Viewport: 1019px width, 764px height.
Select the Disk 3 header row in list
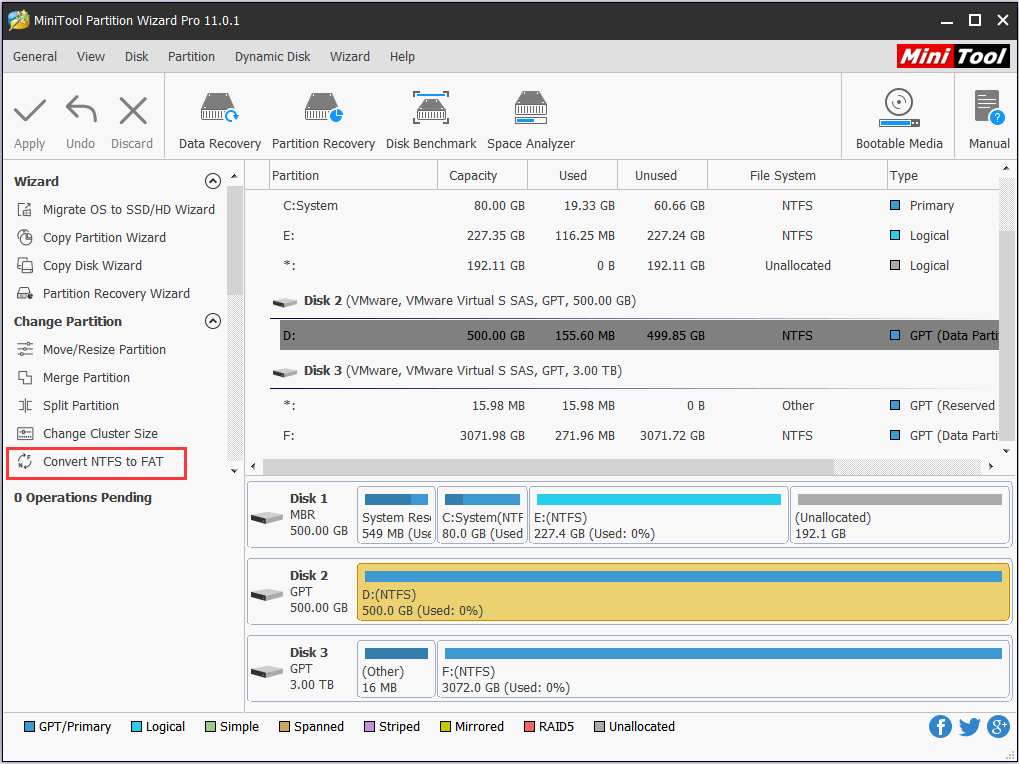click(x=634, y=371)
